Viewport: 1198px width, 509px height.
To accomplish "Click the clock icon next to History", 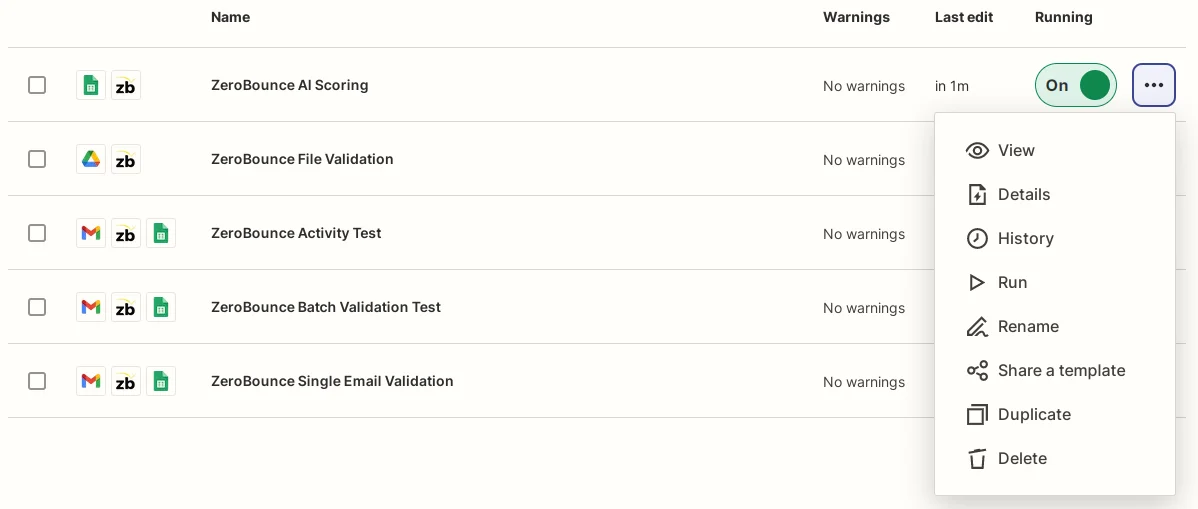I will tap(977, 239).
